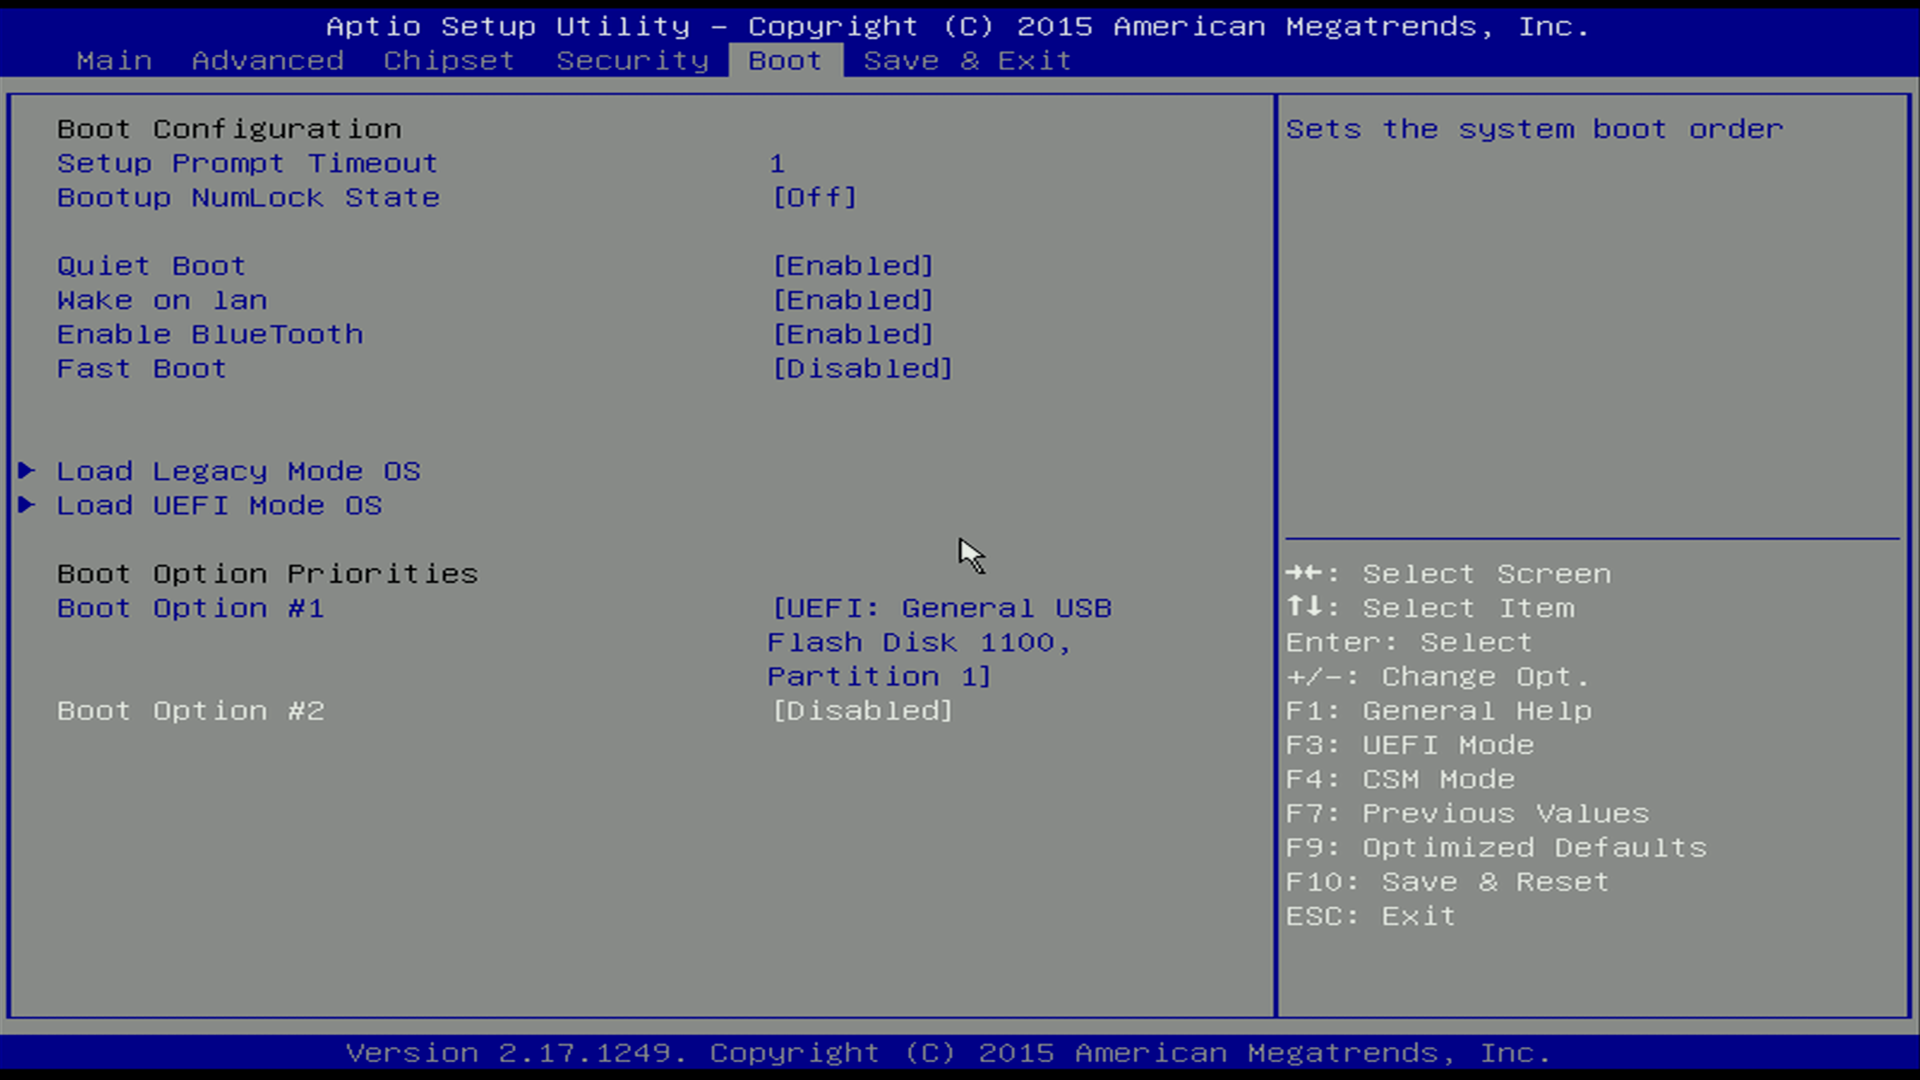Open the Boot Option #2 selector
Viewport: 1920px width, 1080px height.
click(861, 710)
